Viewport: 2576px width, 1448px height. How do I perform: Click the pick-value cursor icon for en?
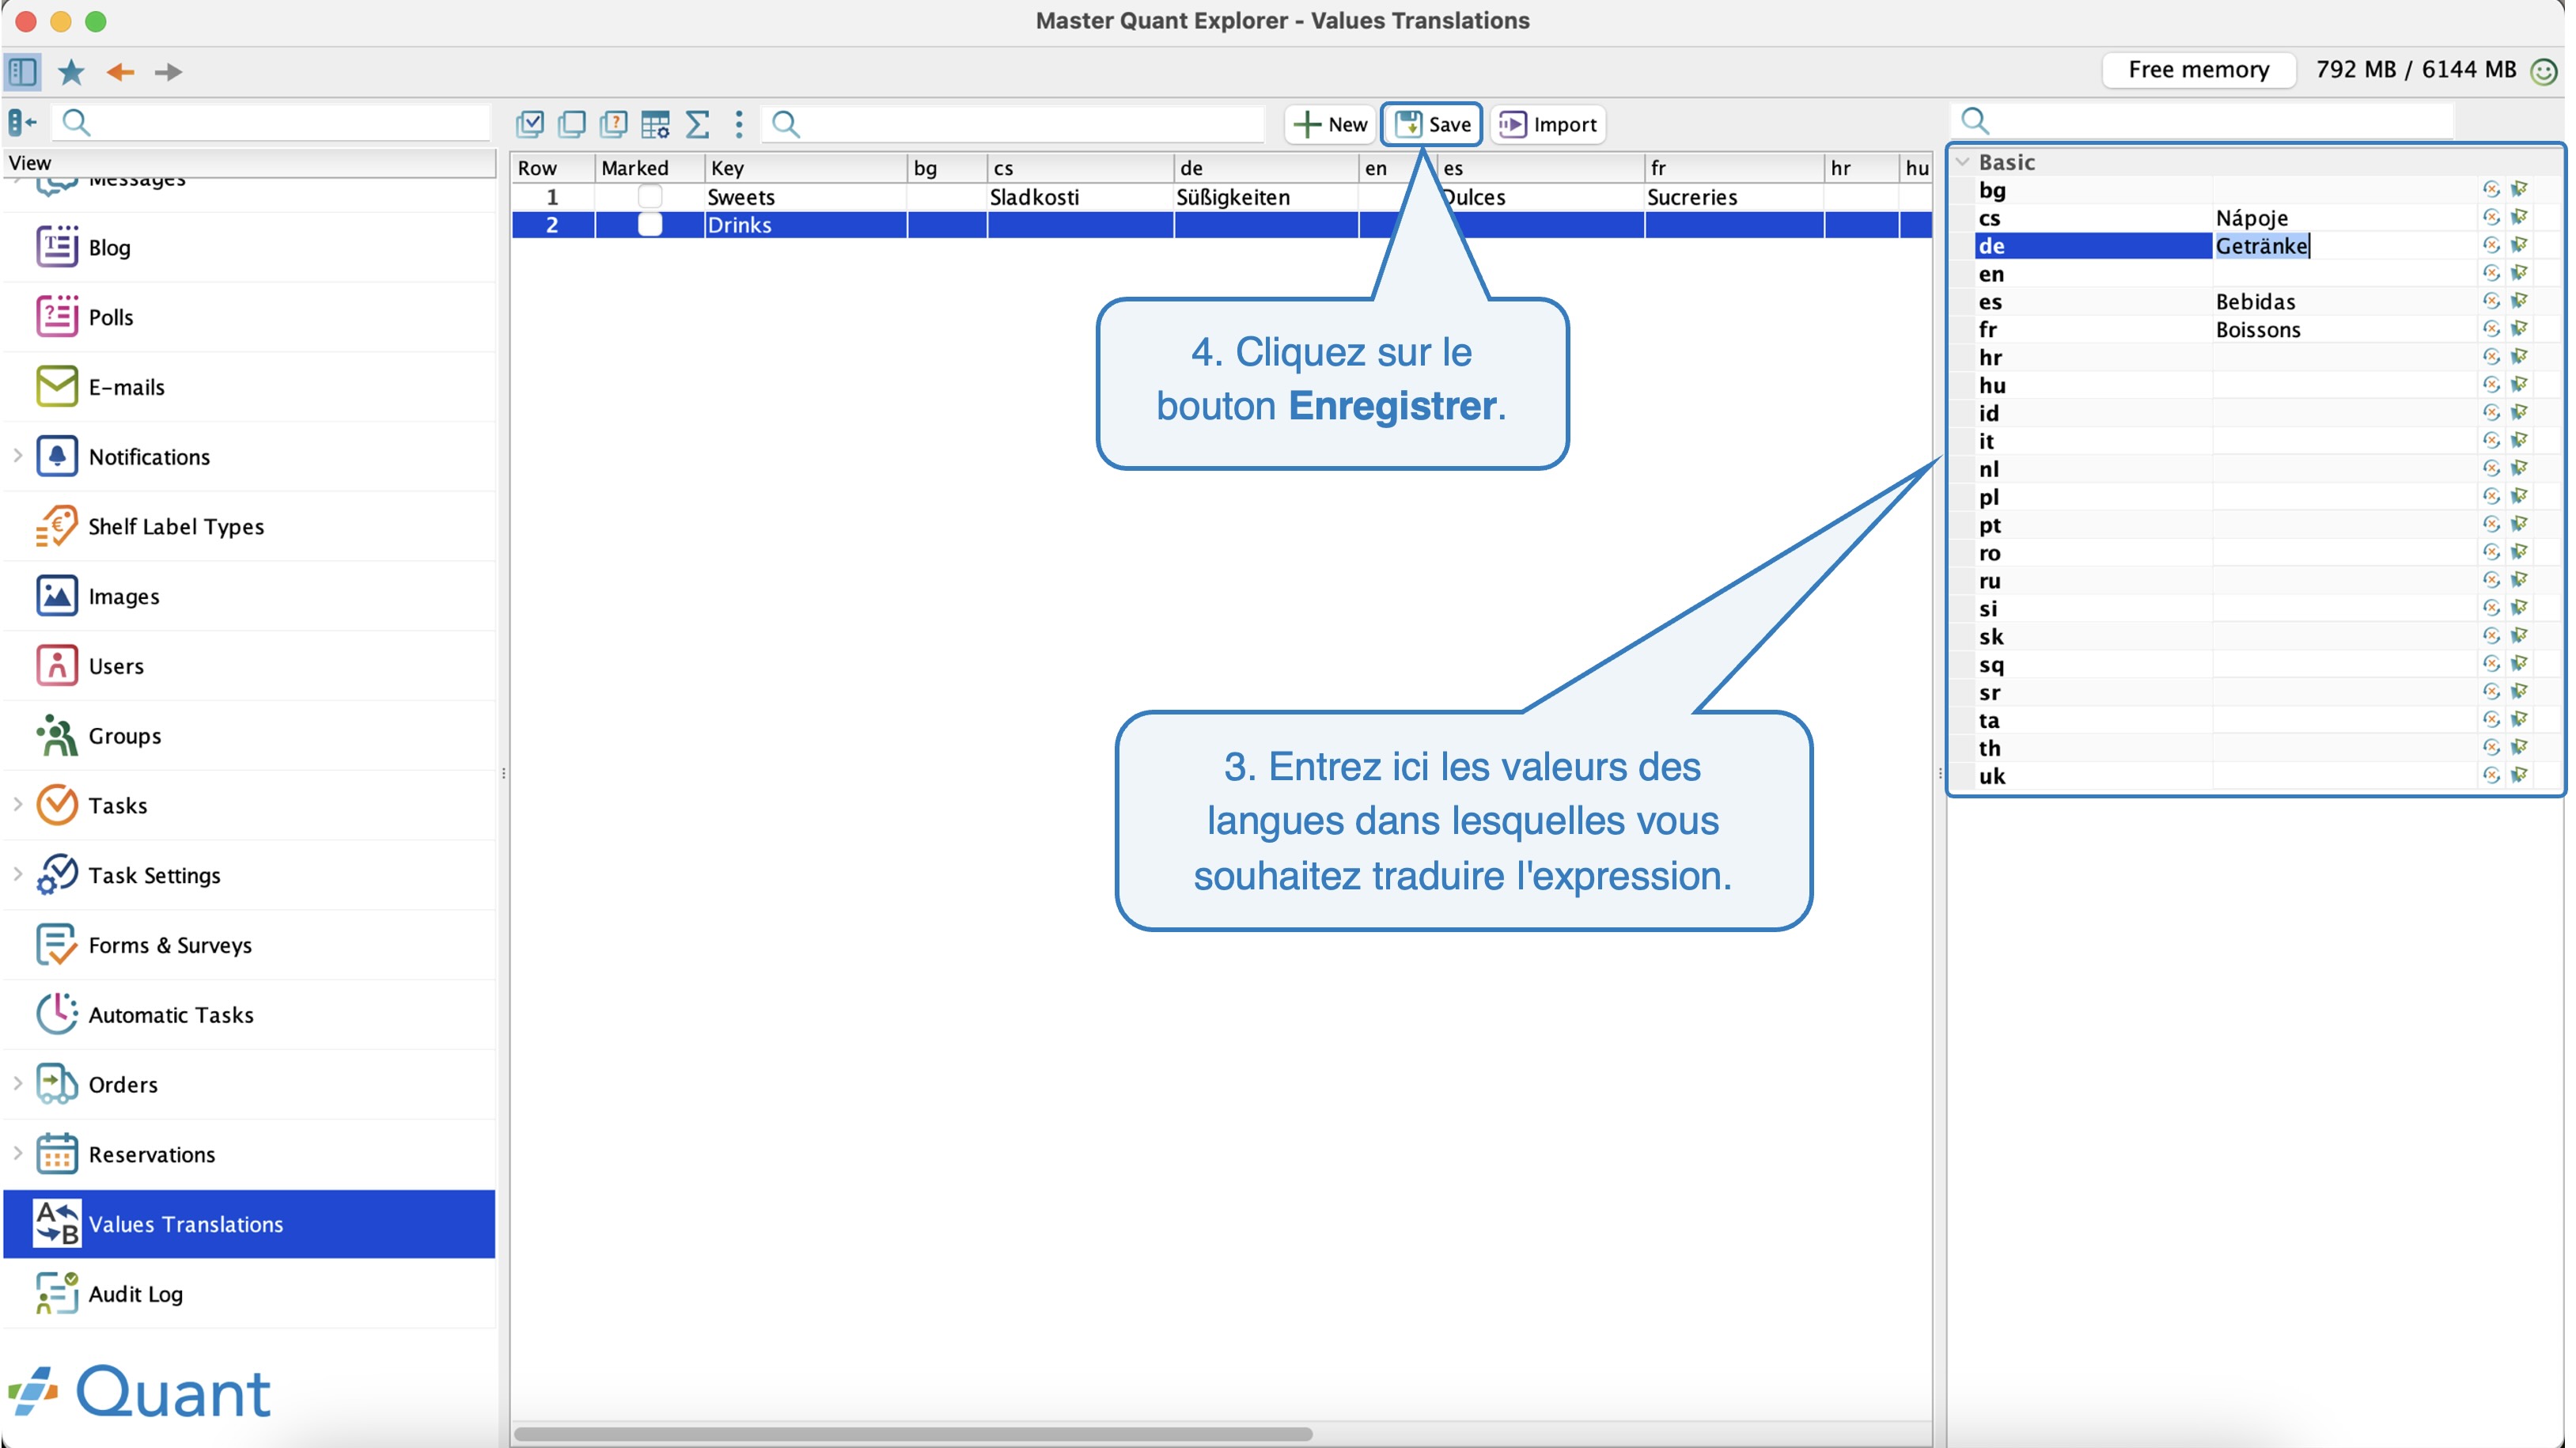[x=2518, y=273]
